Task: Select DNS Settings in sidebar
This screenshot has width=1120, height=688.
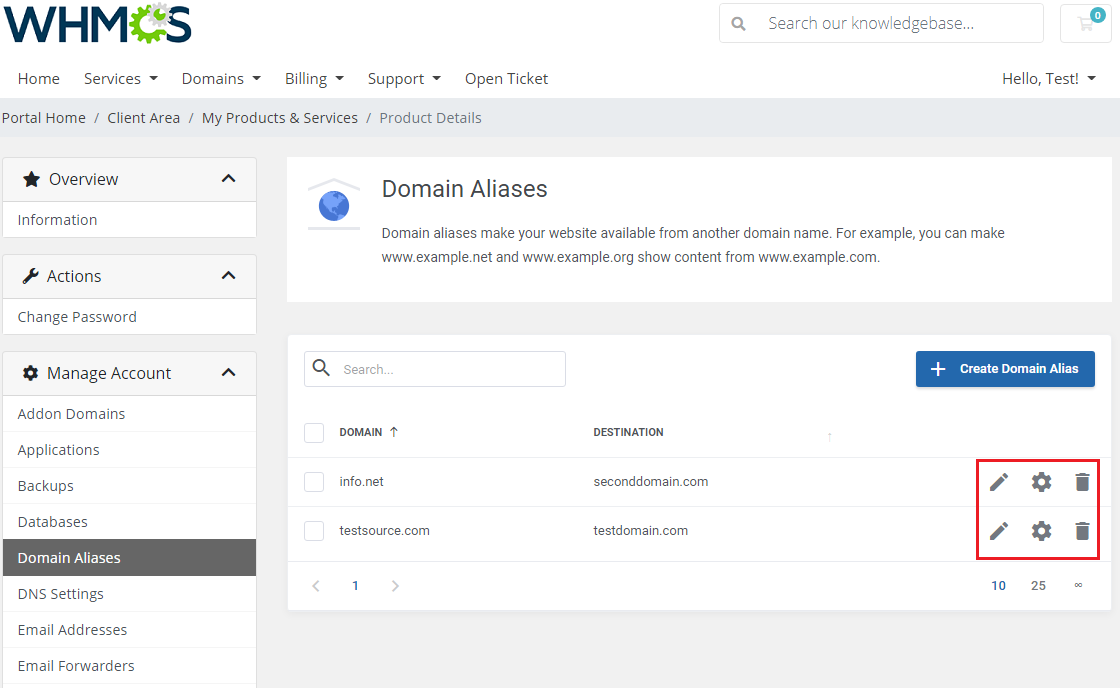Action: click(129, 594)
